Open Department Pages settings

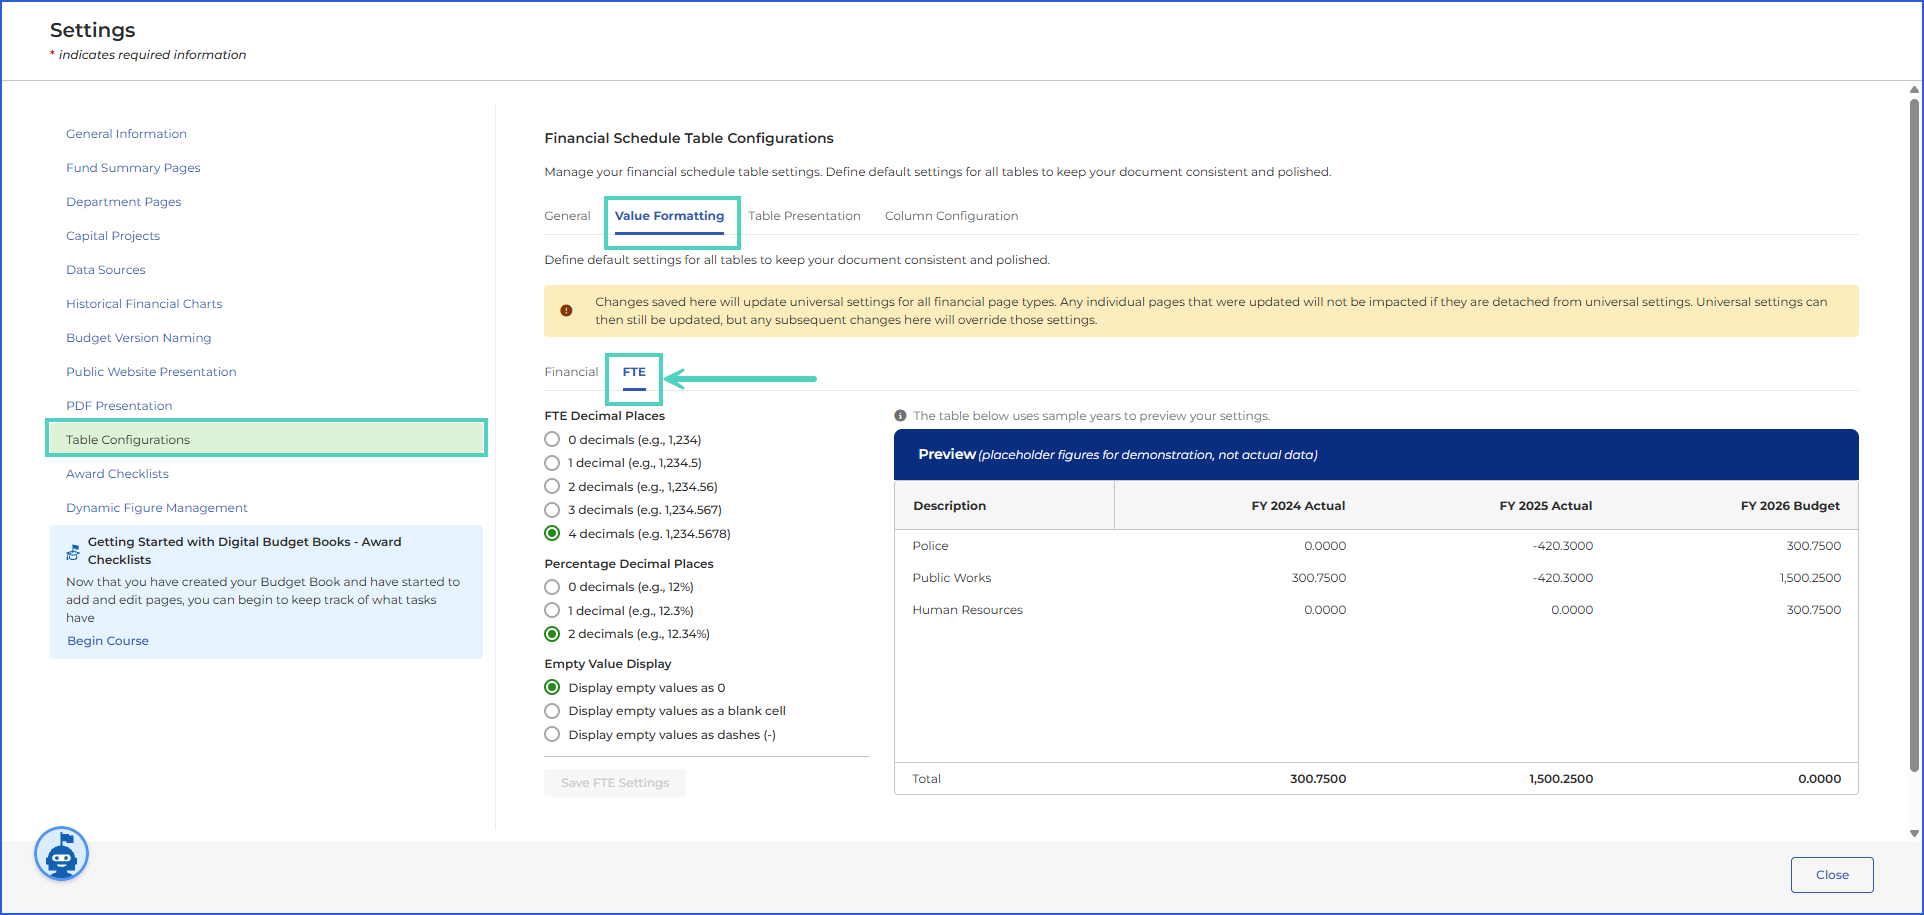click(x=124, y=202)
